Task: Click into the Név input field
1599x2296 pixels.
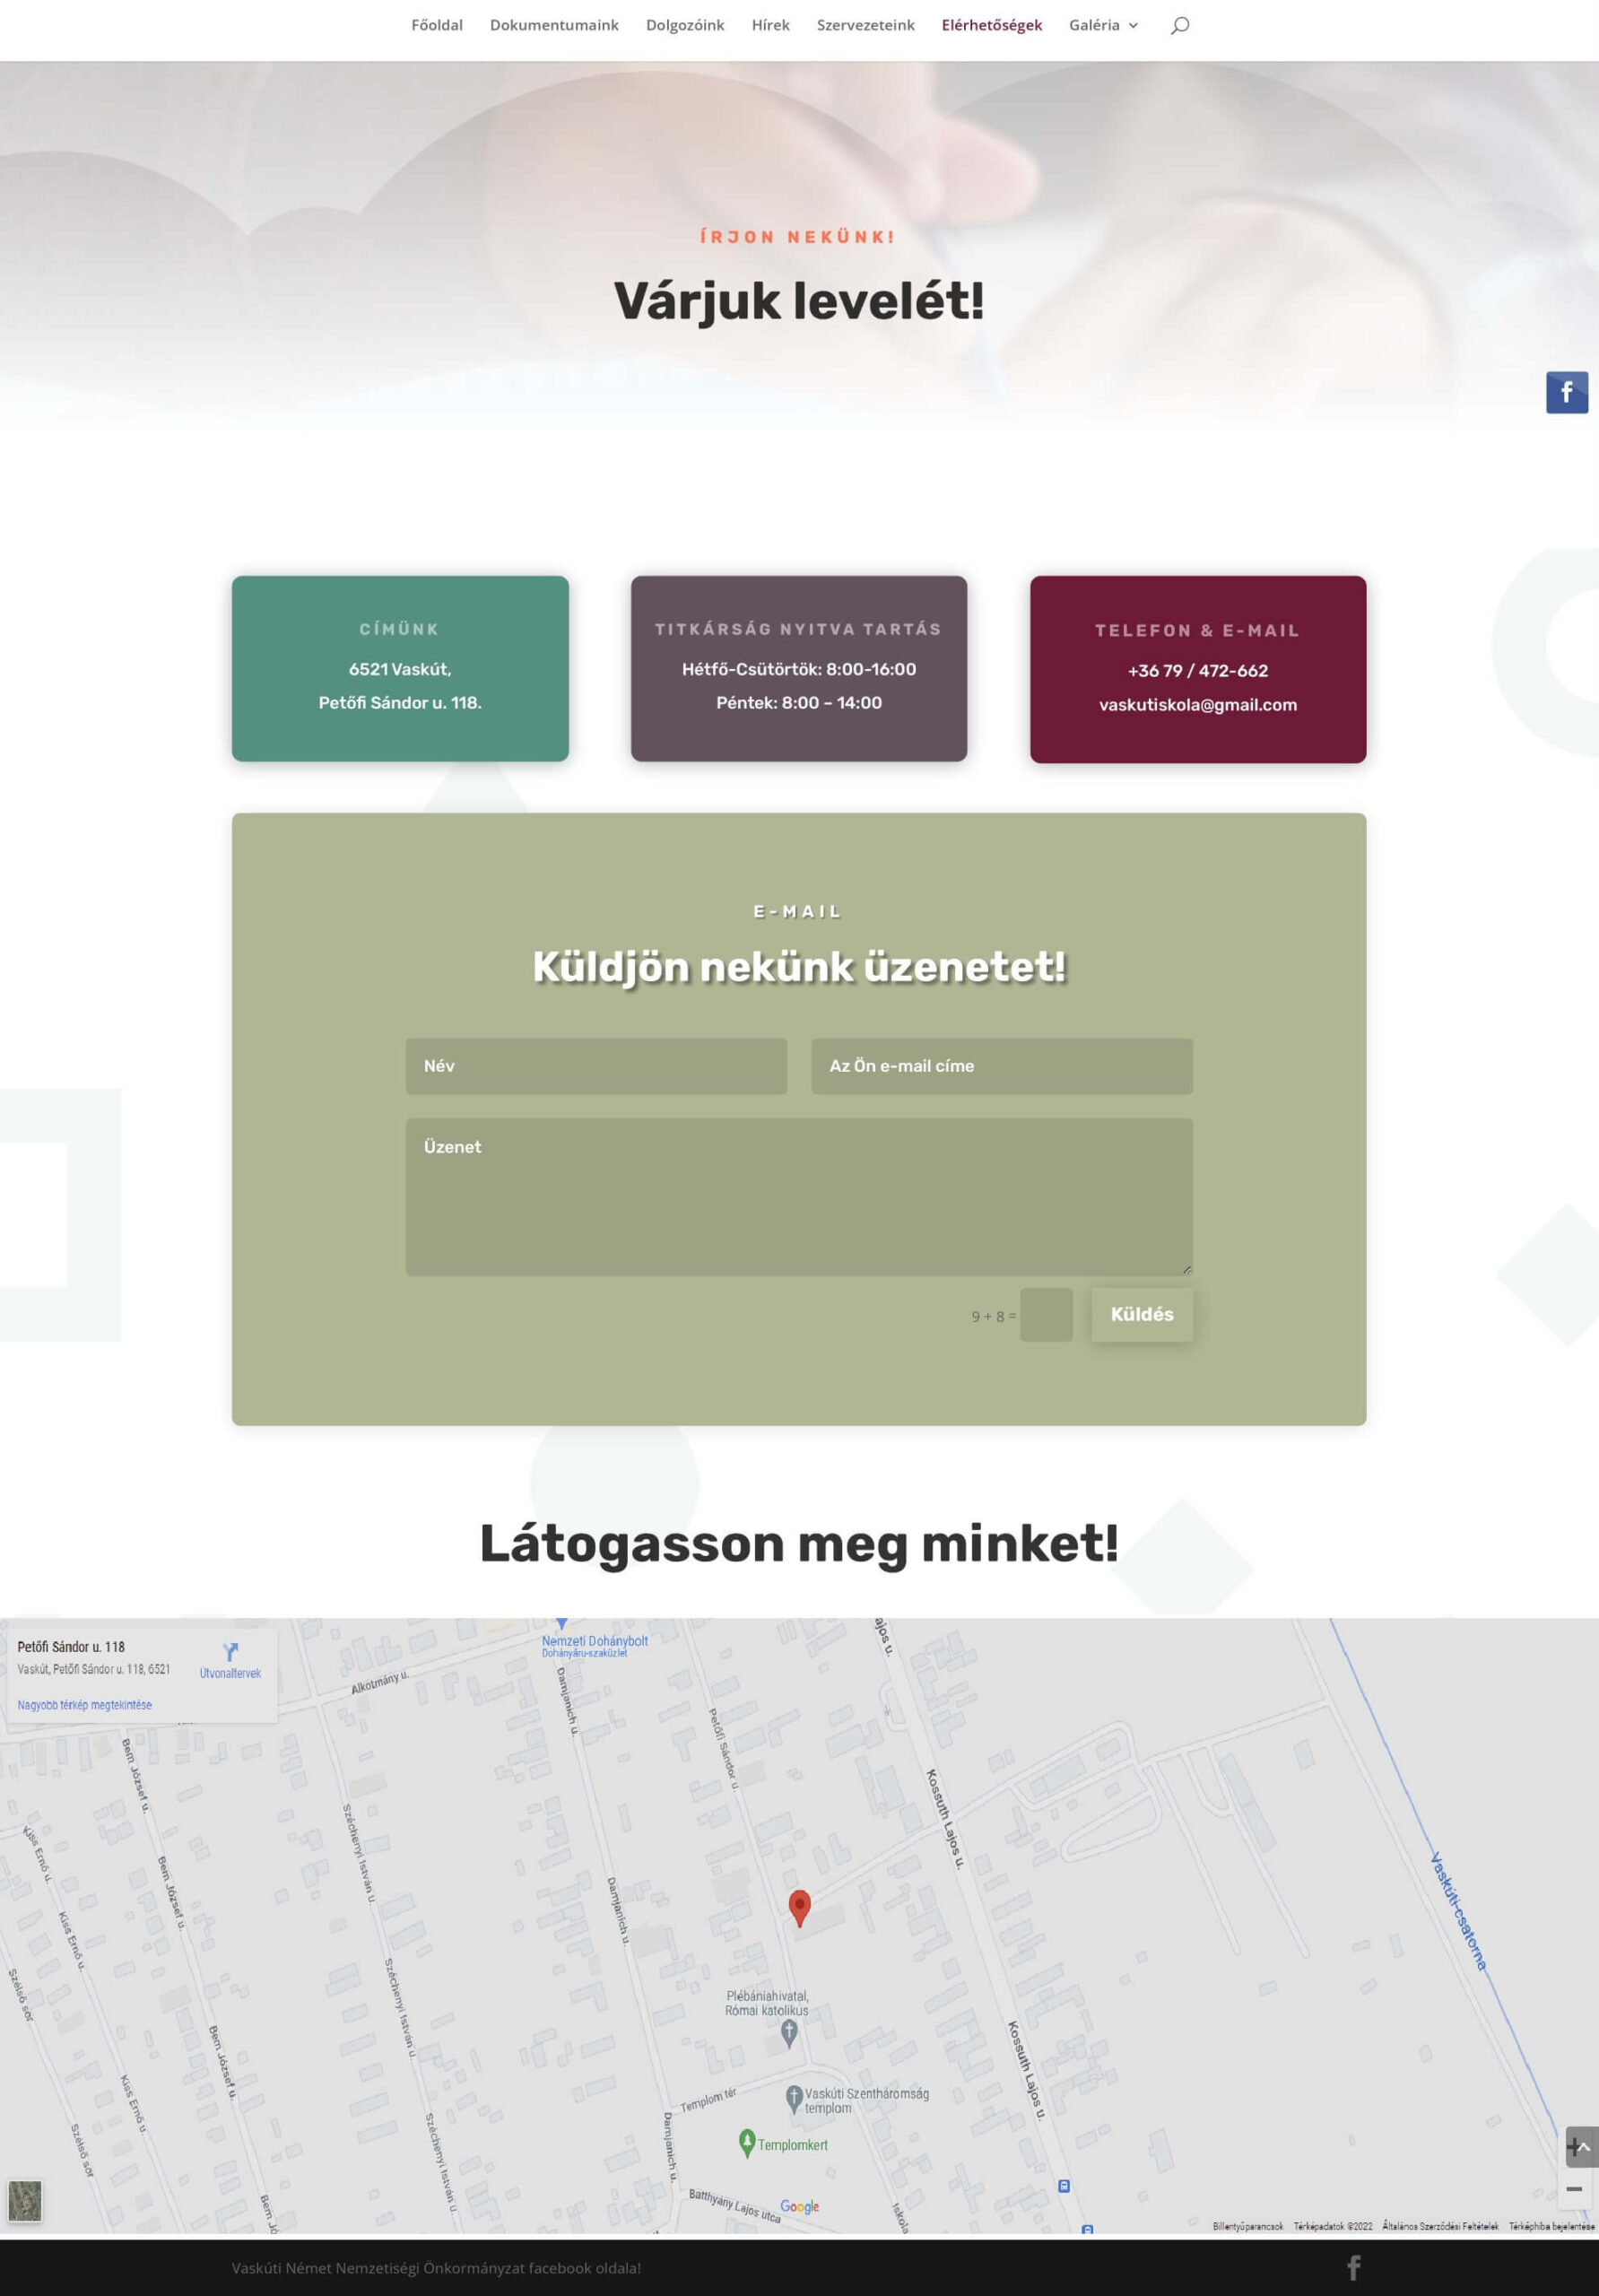Action: (x=596, y=1066)
